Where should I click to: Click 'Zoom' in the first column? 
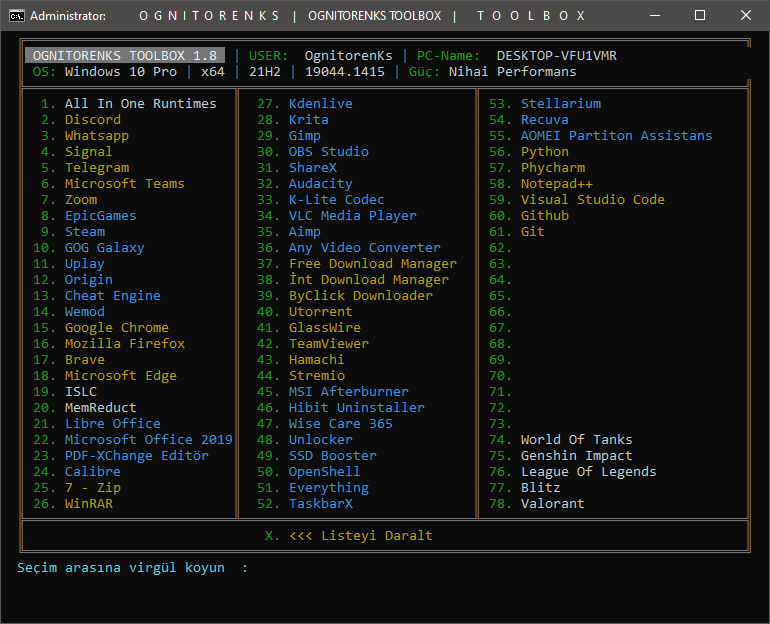click(x=81, y=200)
